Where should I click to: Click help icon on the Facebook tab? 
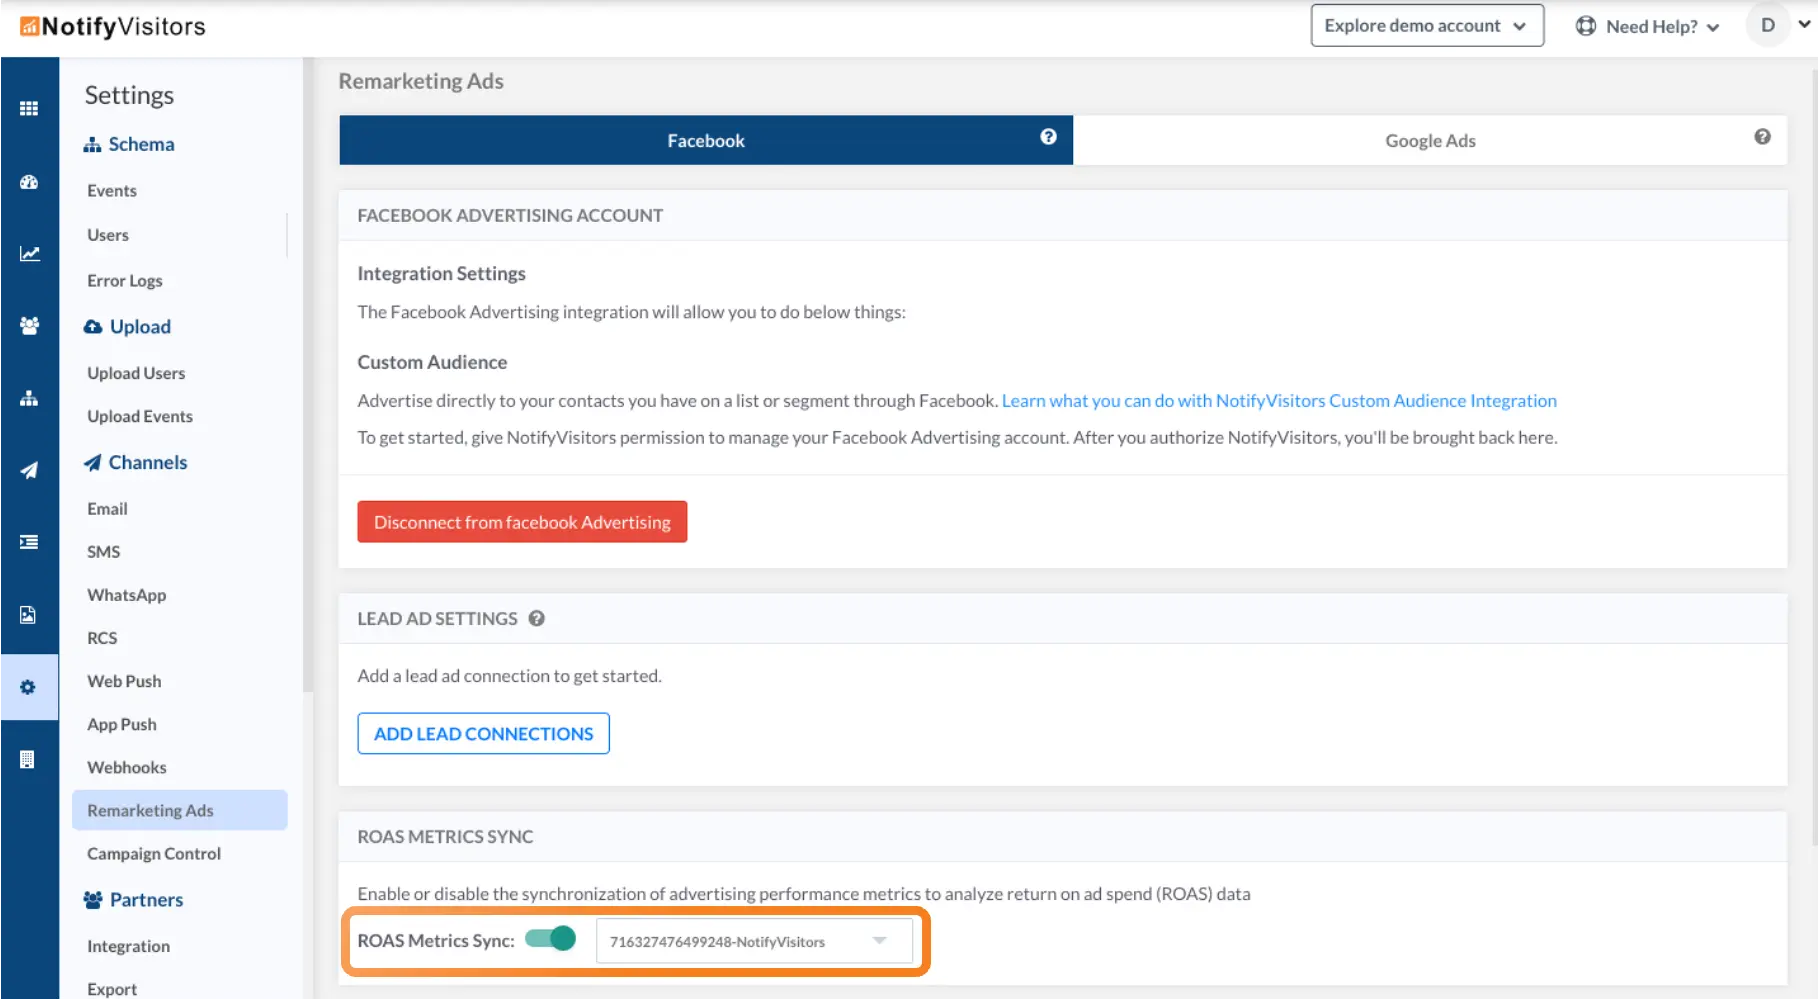click(x=1048, y=137)
